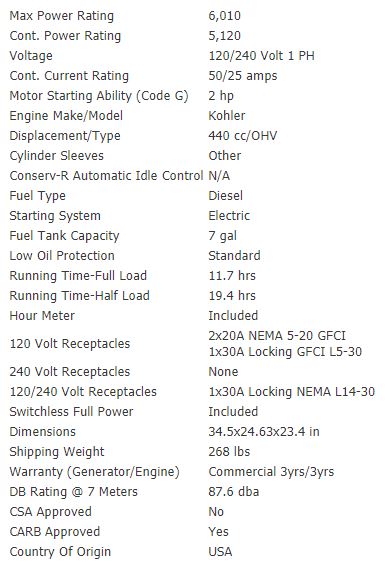Select the 1x30A Locking NEMA L14-30 value

coord(292,392)
